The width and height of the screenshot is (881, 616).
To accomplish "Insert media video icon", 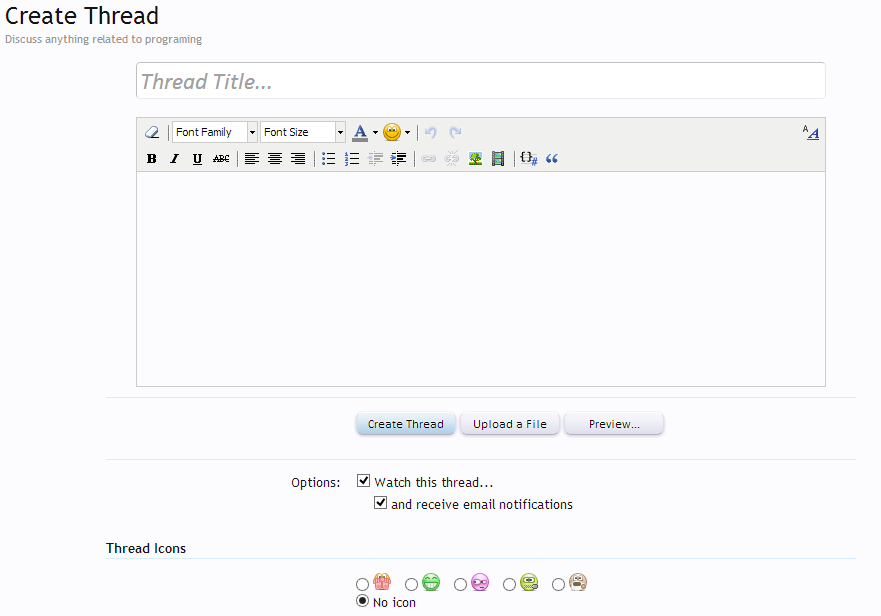I will click(x=498, y=159).
